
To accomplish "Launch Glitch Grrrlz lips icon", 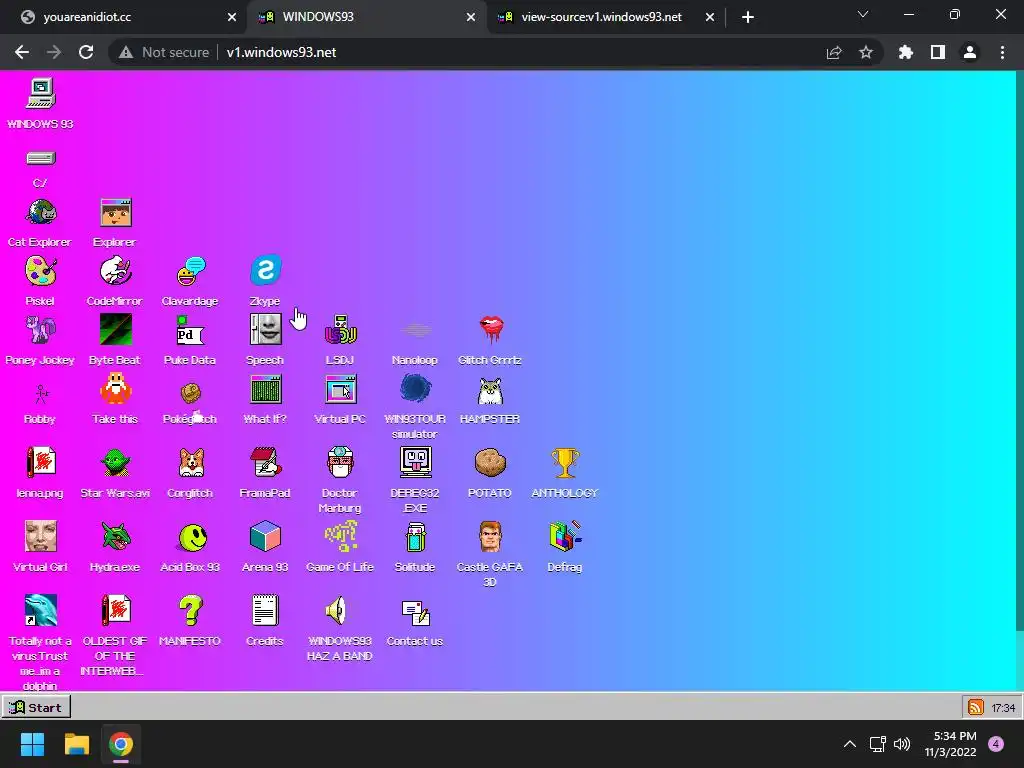I will [x=490, y=329].
